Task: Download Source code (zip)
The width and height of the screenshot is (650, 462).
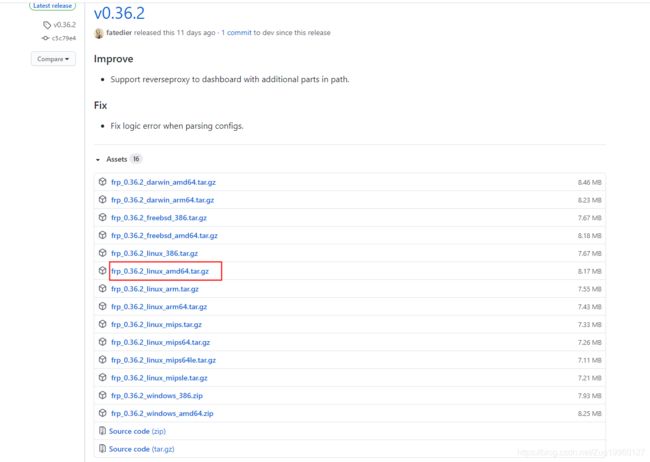Action: point(137,432)
